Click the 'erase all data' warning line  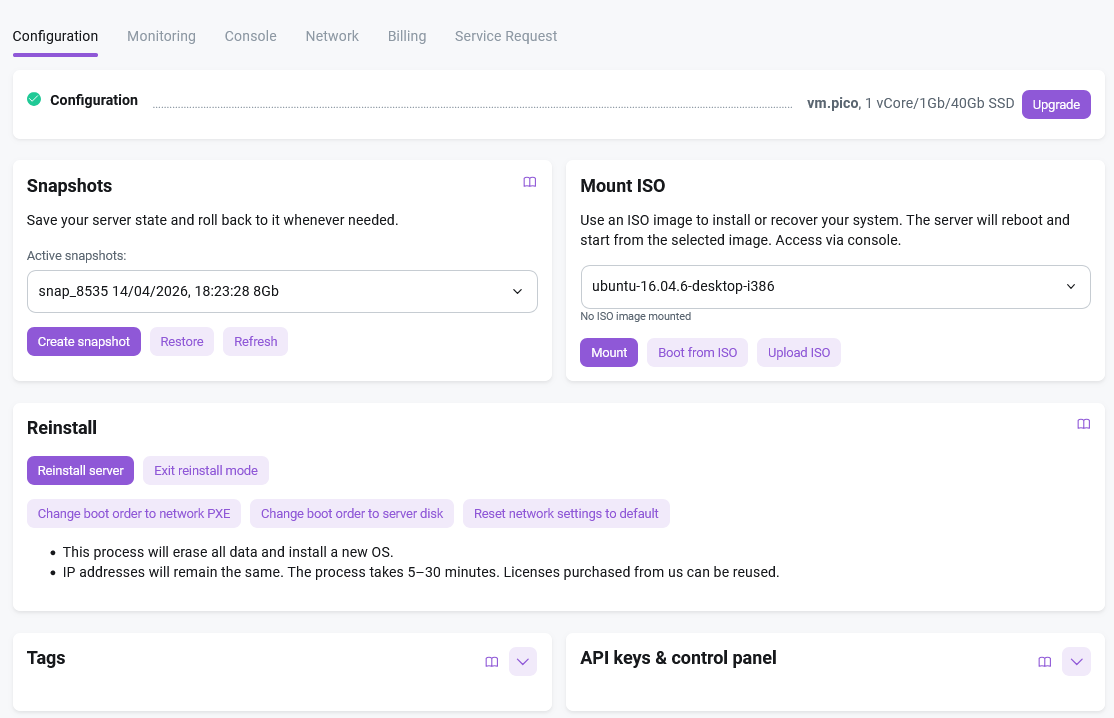228,553
